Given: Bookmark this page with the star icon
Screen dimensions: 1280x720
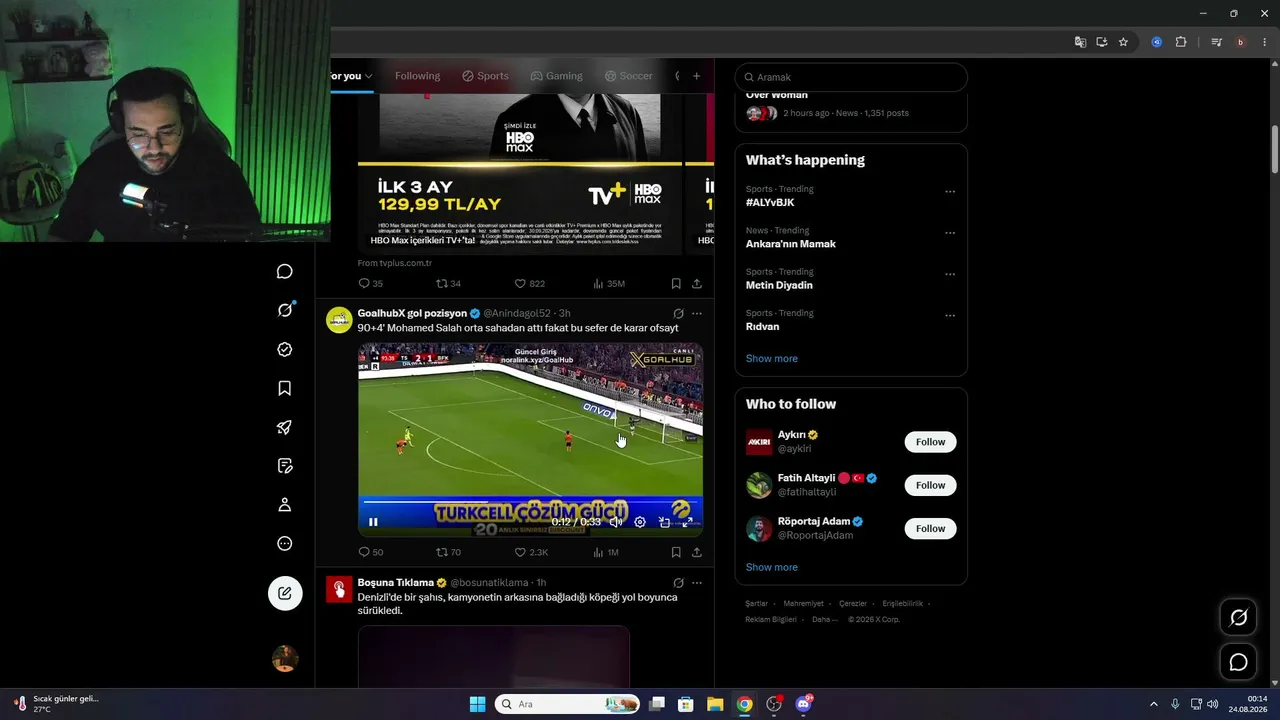Looking at the screenshot, I should click(x=1123, y=42).
